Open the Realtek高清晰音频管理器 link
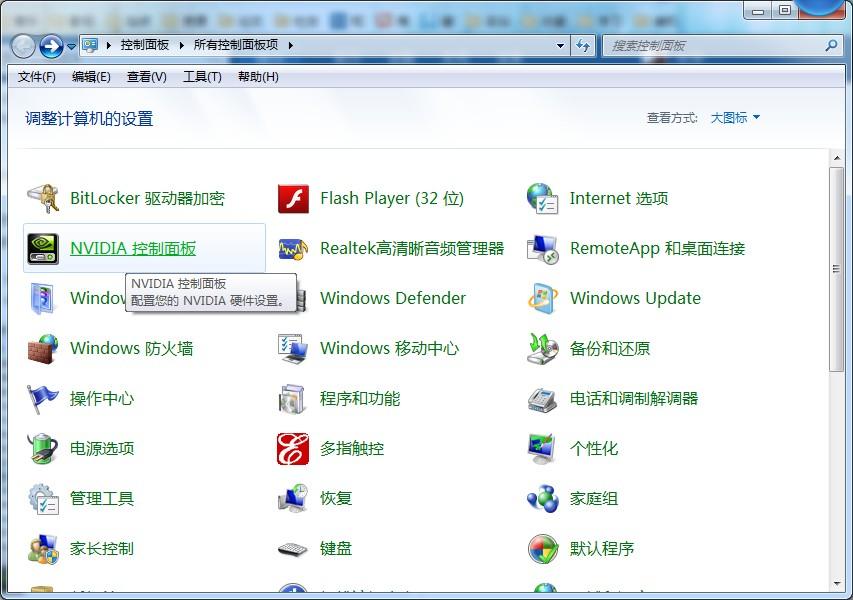 (x=412, y=249)
